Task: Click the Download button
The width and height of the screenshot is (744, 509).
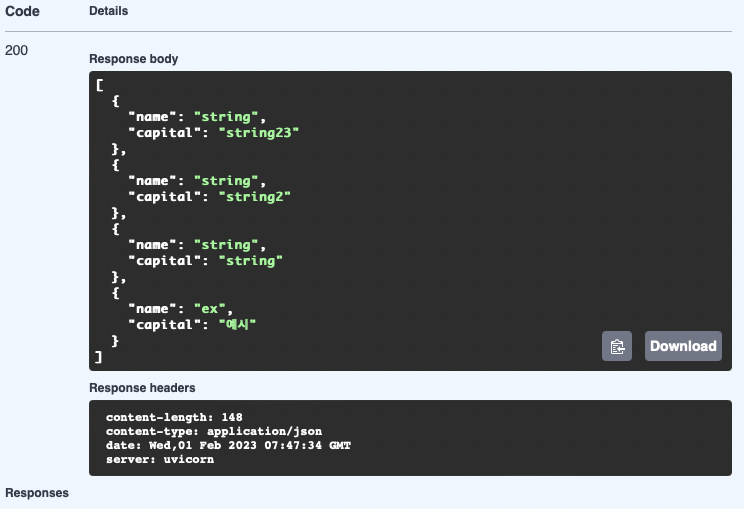Action: coord(683,346)
